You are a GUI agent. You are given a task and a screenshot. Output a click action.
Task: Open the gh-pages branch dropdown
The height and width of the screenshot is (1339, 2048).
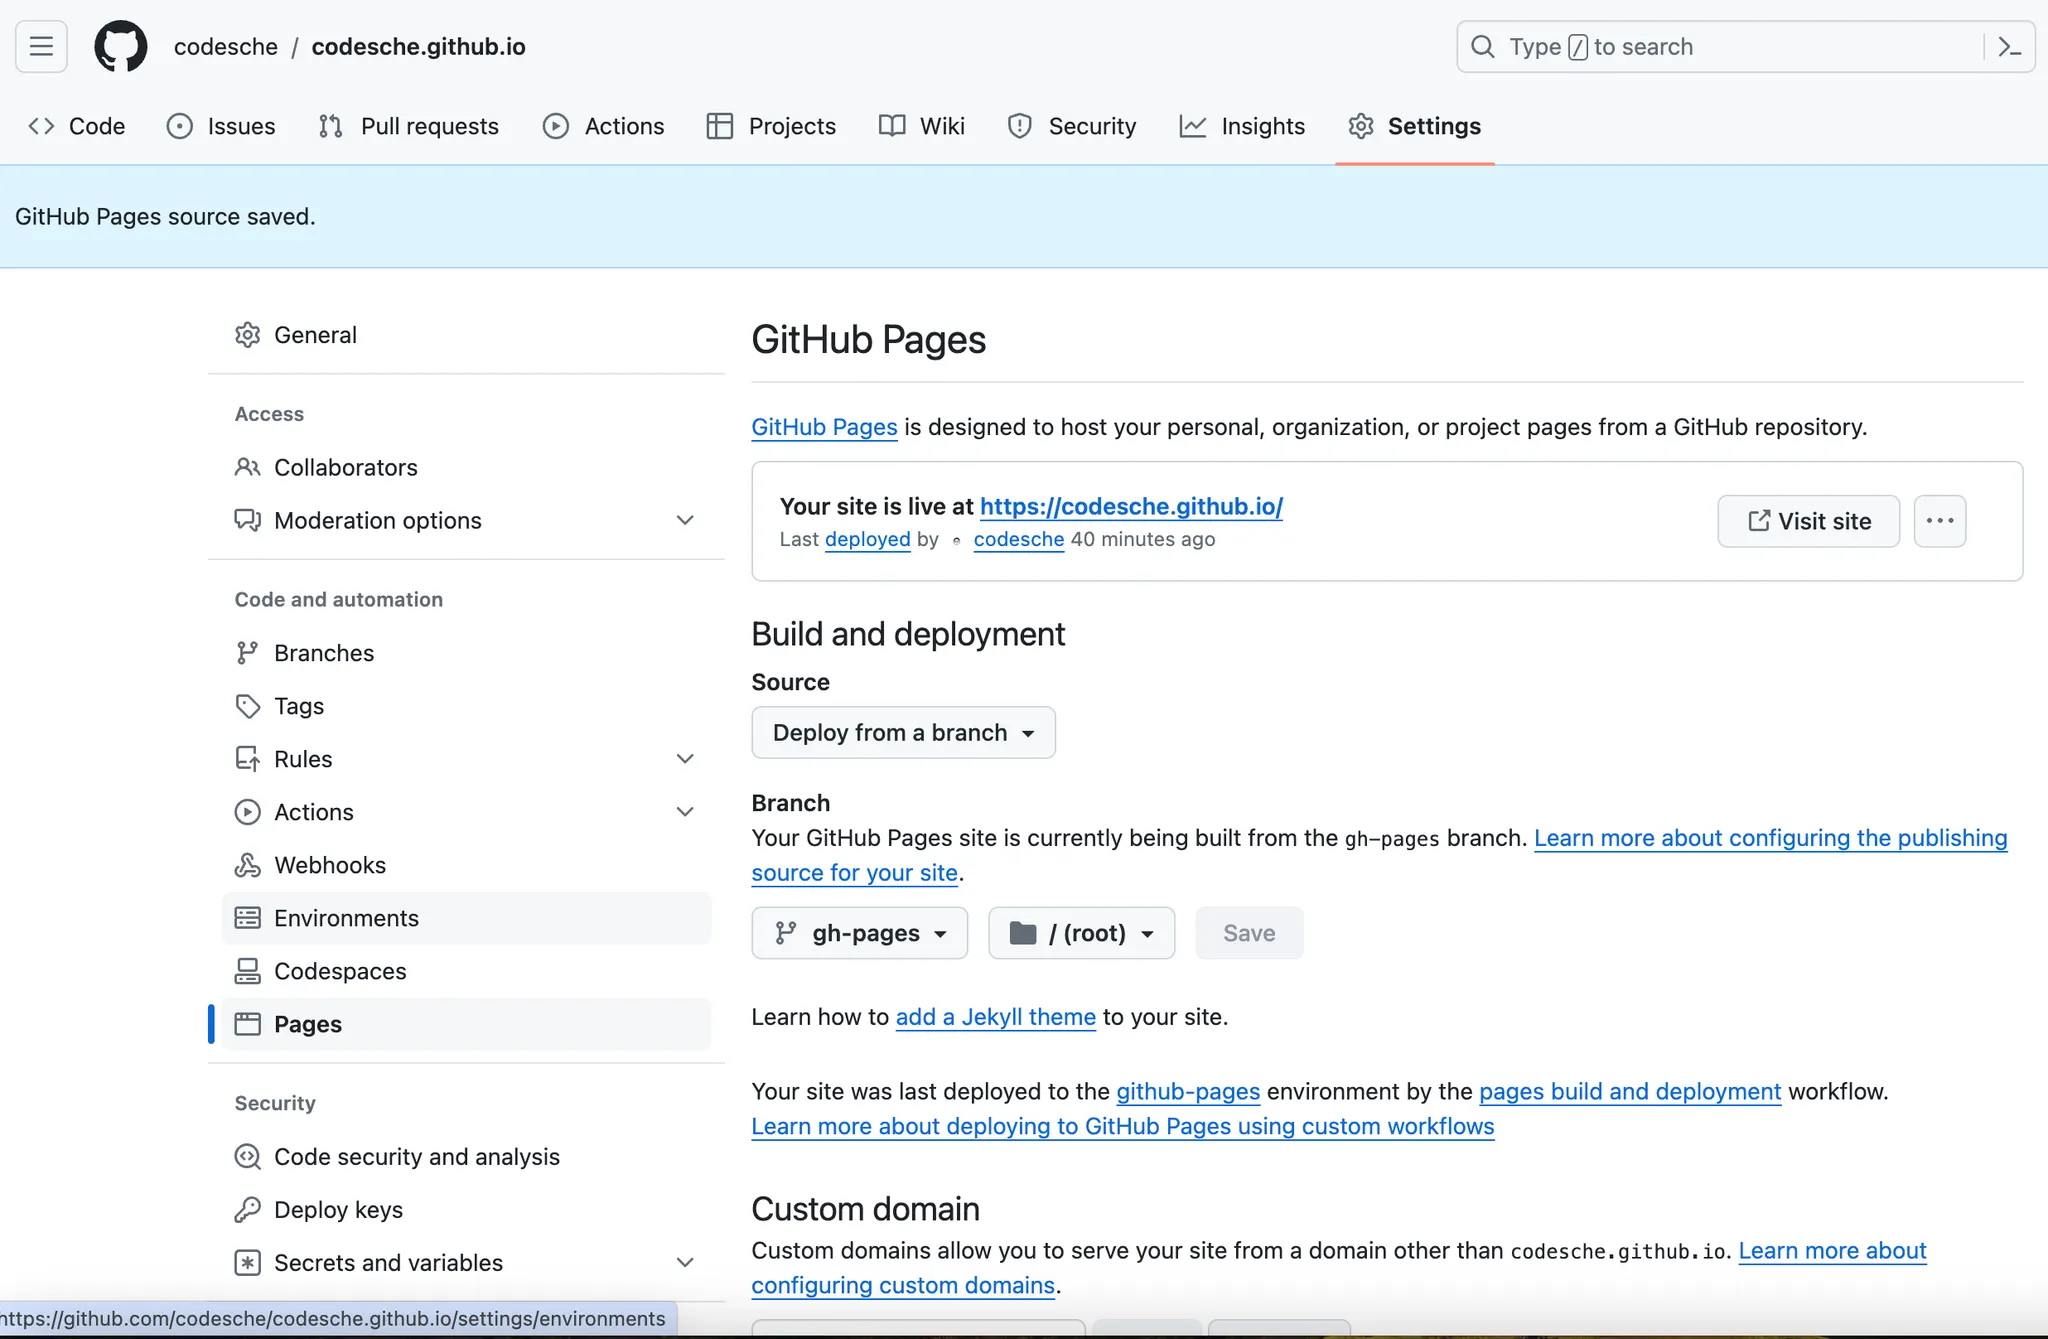pyautogui.click(x=859, y=933)
